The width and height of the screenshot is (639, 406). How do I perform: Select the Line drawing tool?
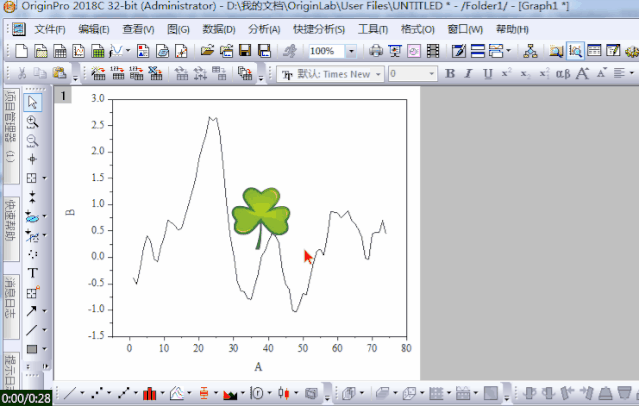click(32, 329)
